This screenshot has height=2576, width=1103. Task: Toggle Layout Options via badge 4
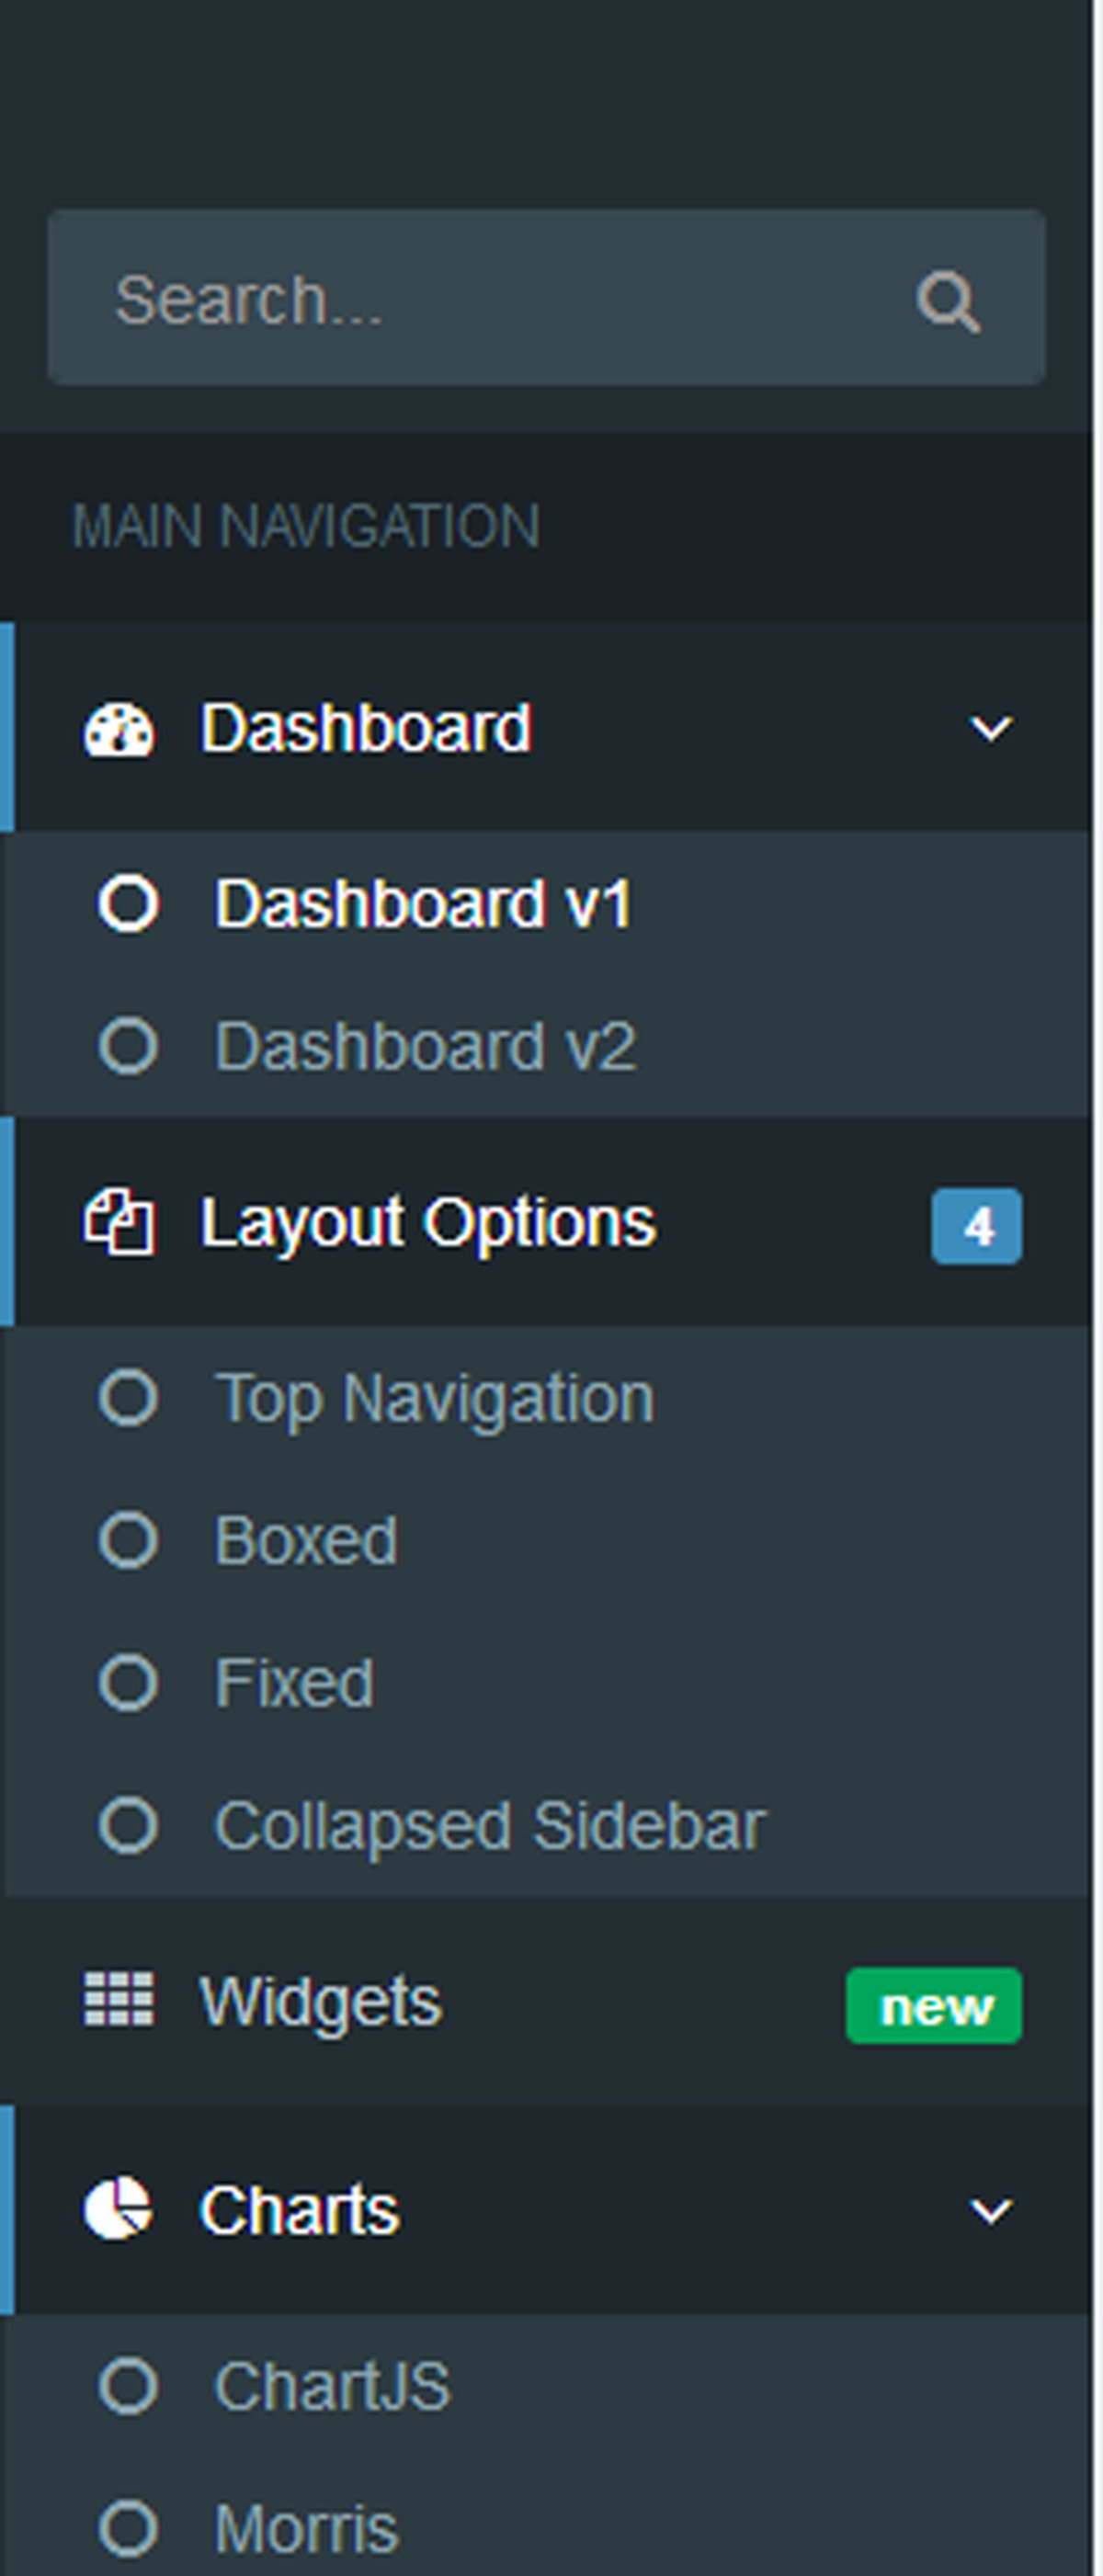click(x=977, y=1225)
